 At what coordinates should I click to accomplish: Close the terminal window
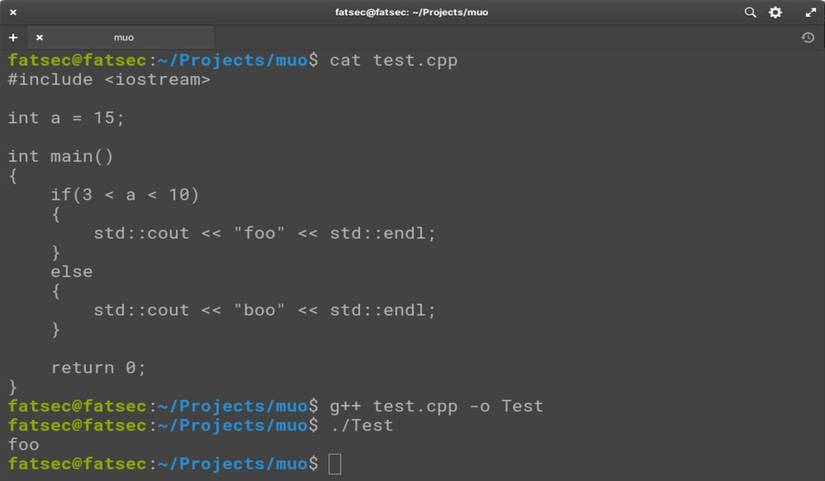tap(13, 12)
